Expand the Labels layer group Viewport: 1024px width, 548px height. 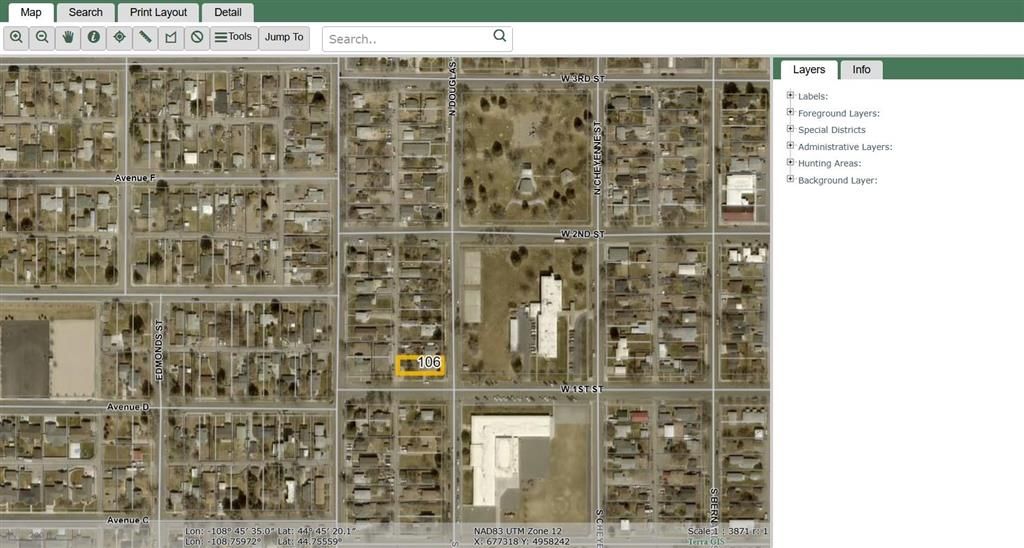point(790,96)
